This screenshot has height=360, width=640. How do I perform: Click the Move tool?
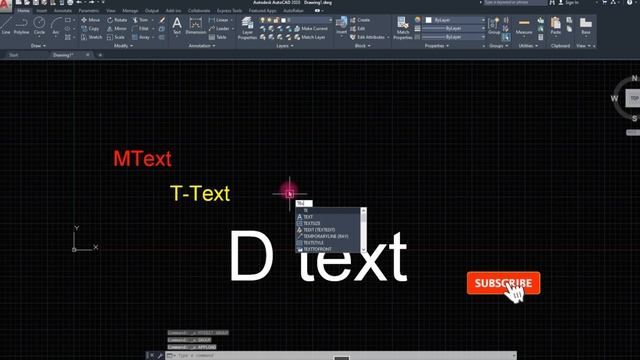(91, 20)
